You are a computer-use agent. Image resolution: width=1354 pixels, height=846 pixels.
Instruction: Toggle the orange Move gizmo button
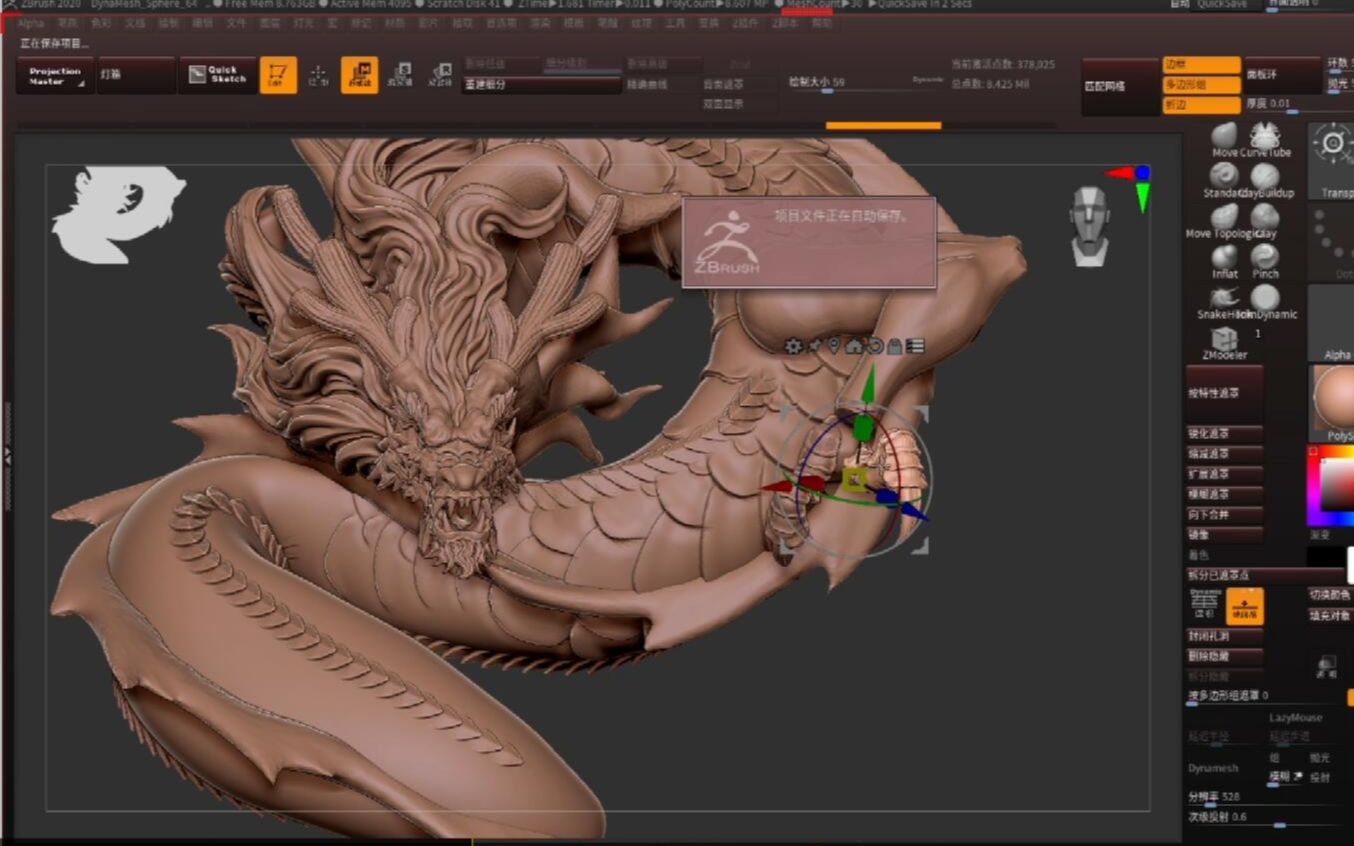[359, 75]
